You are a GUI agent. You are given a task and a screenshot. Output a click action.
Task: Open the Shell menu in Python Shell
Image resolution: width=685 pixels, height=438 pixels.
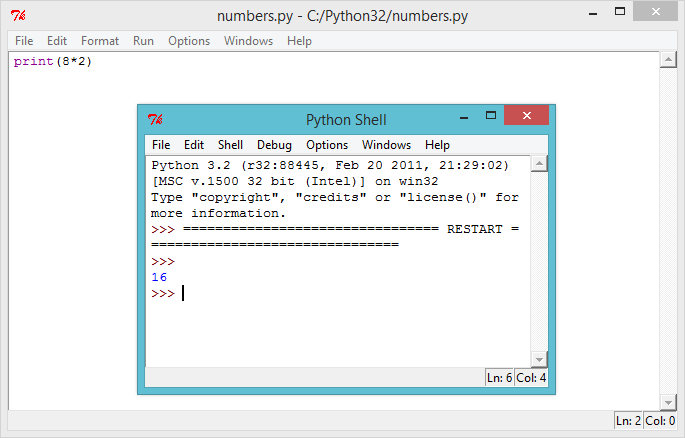[230, 145]
